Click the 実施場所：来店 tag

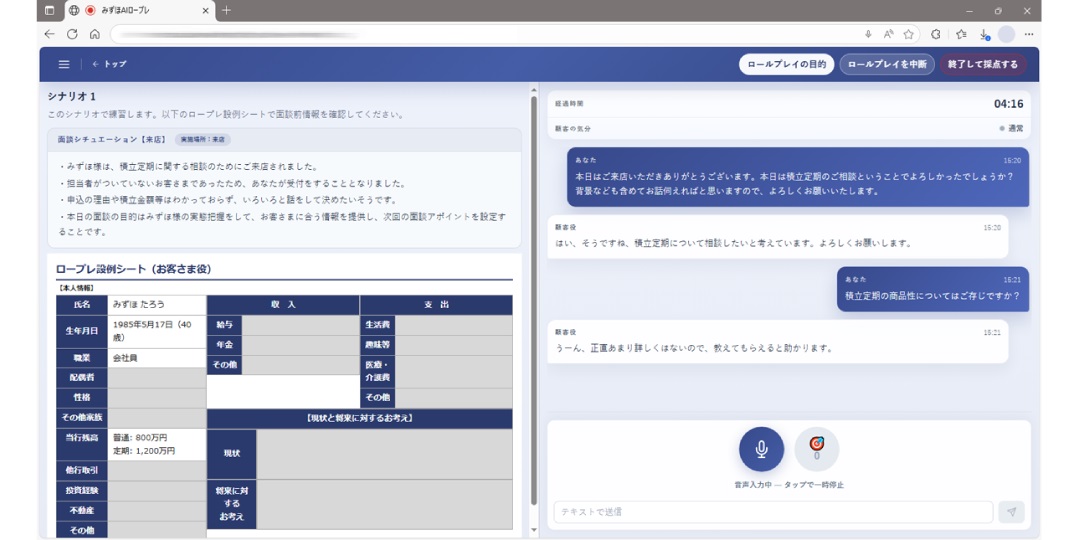202,140
